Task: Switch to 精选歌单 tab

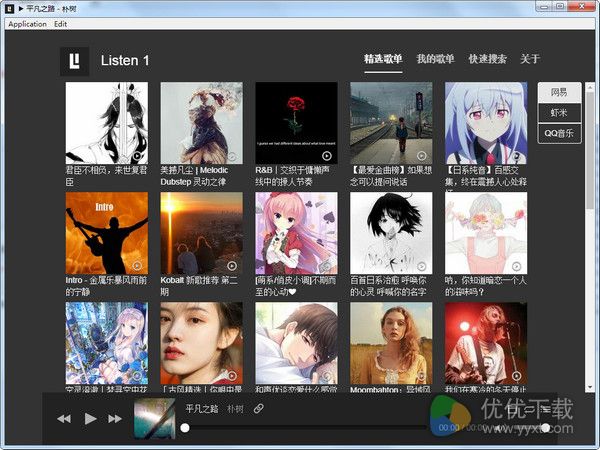Action: 383,59
